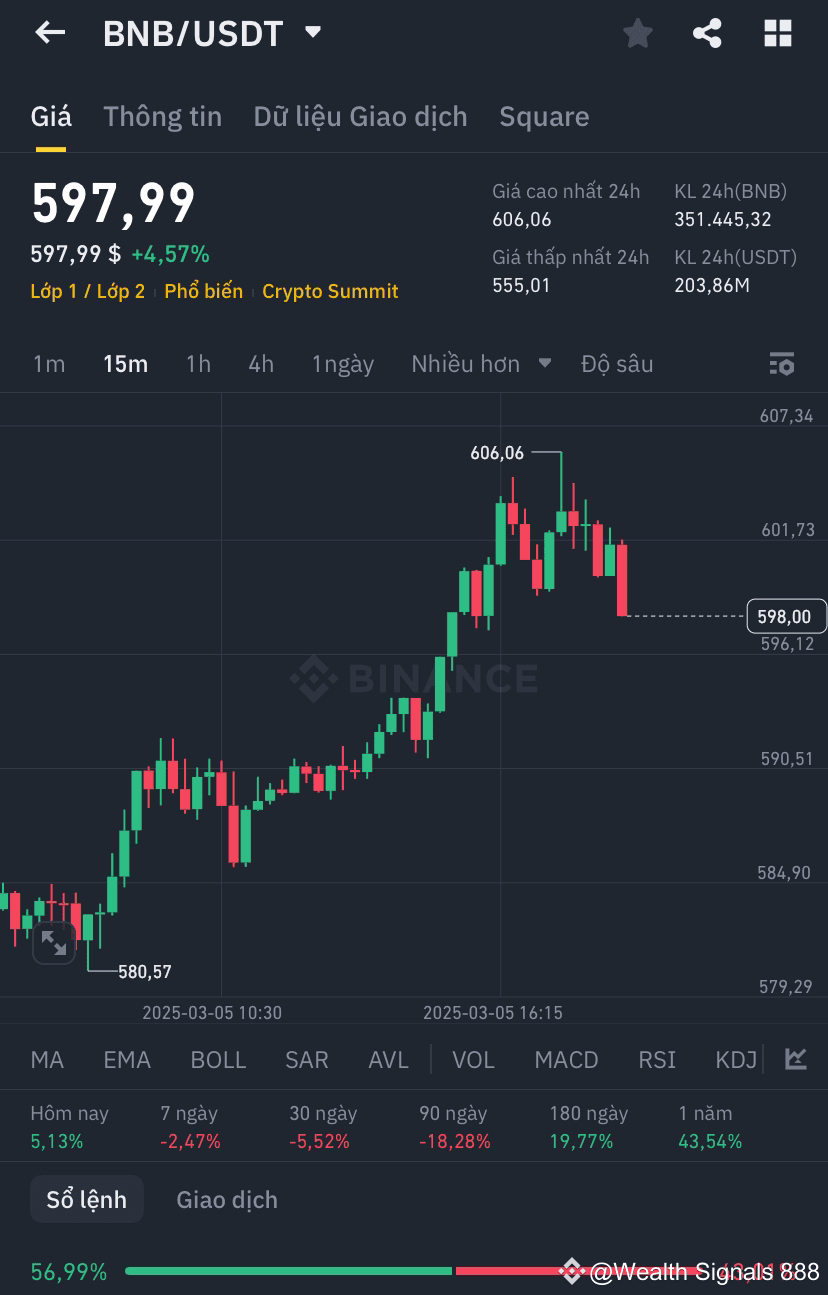Screen dimensions: 828x1295
Task: Switch to the Giao dịch view
Action: (226, 1199)
